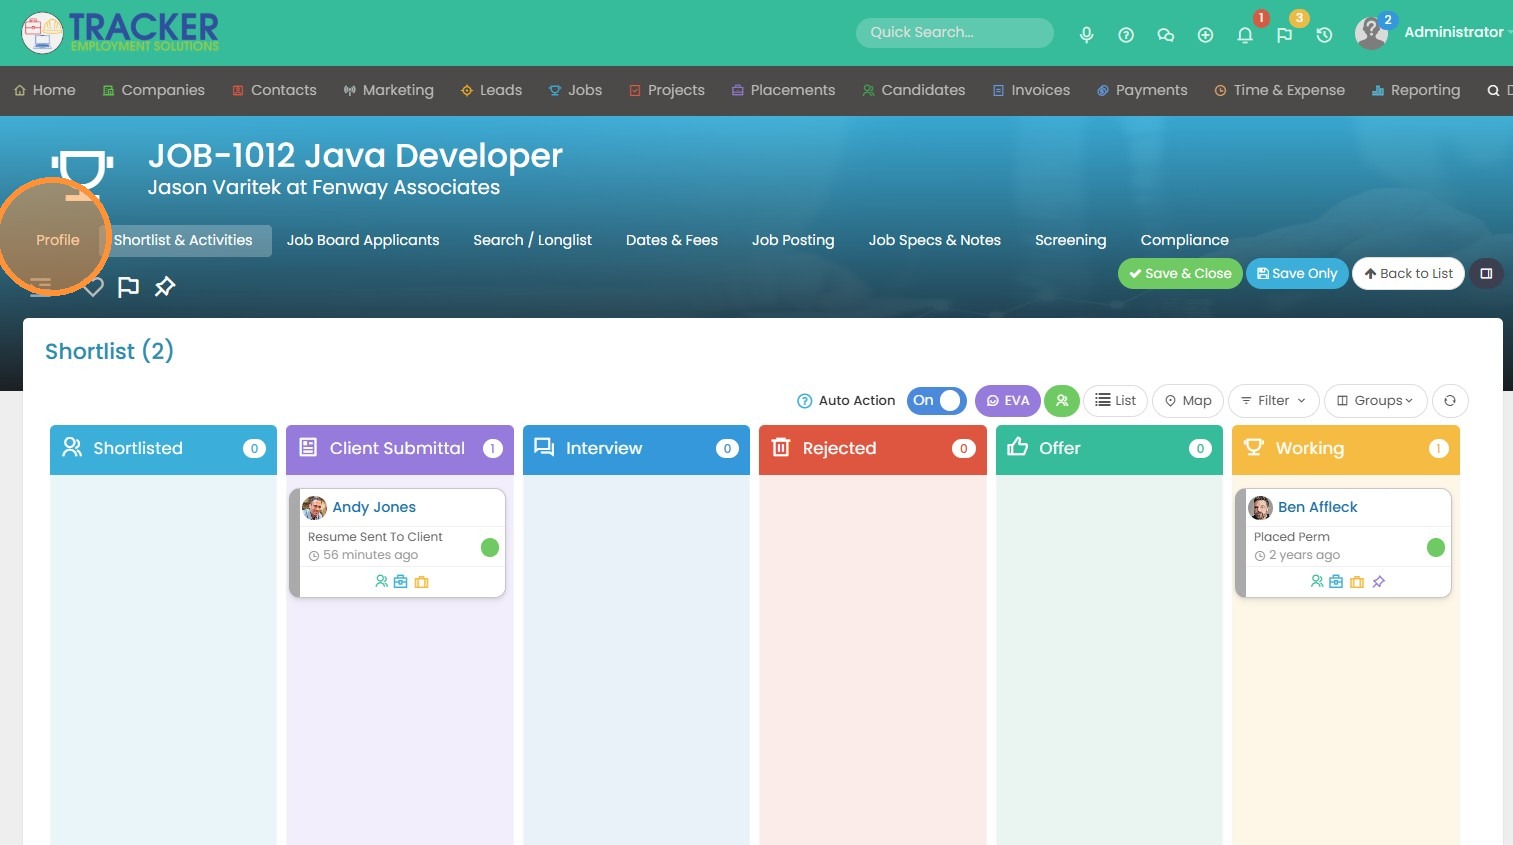Image resolution: width=1513 pixels, height=845 pixels.
Task: Switch to Map view
Action: (x=1188, y=400)
